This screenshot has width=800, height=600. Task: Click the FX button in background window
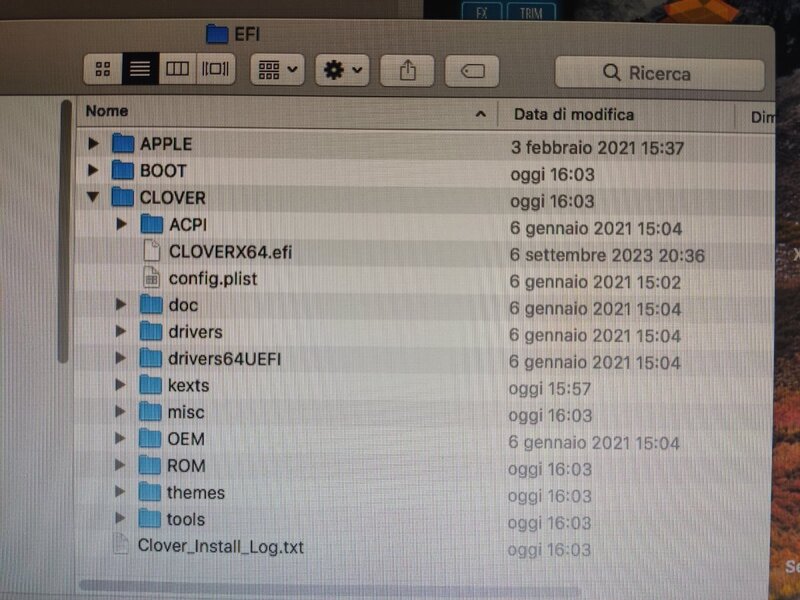pos(482,11)
